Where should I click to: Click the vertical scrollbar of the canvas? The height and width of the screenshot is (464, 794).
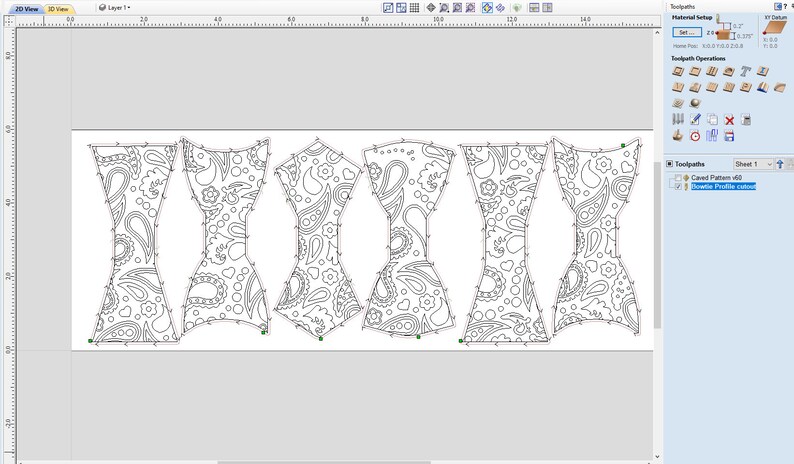pyautogui.click(x=657, y=243)
